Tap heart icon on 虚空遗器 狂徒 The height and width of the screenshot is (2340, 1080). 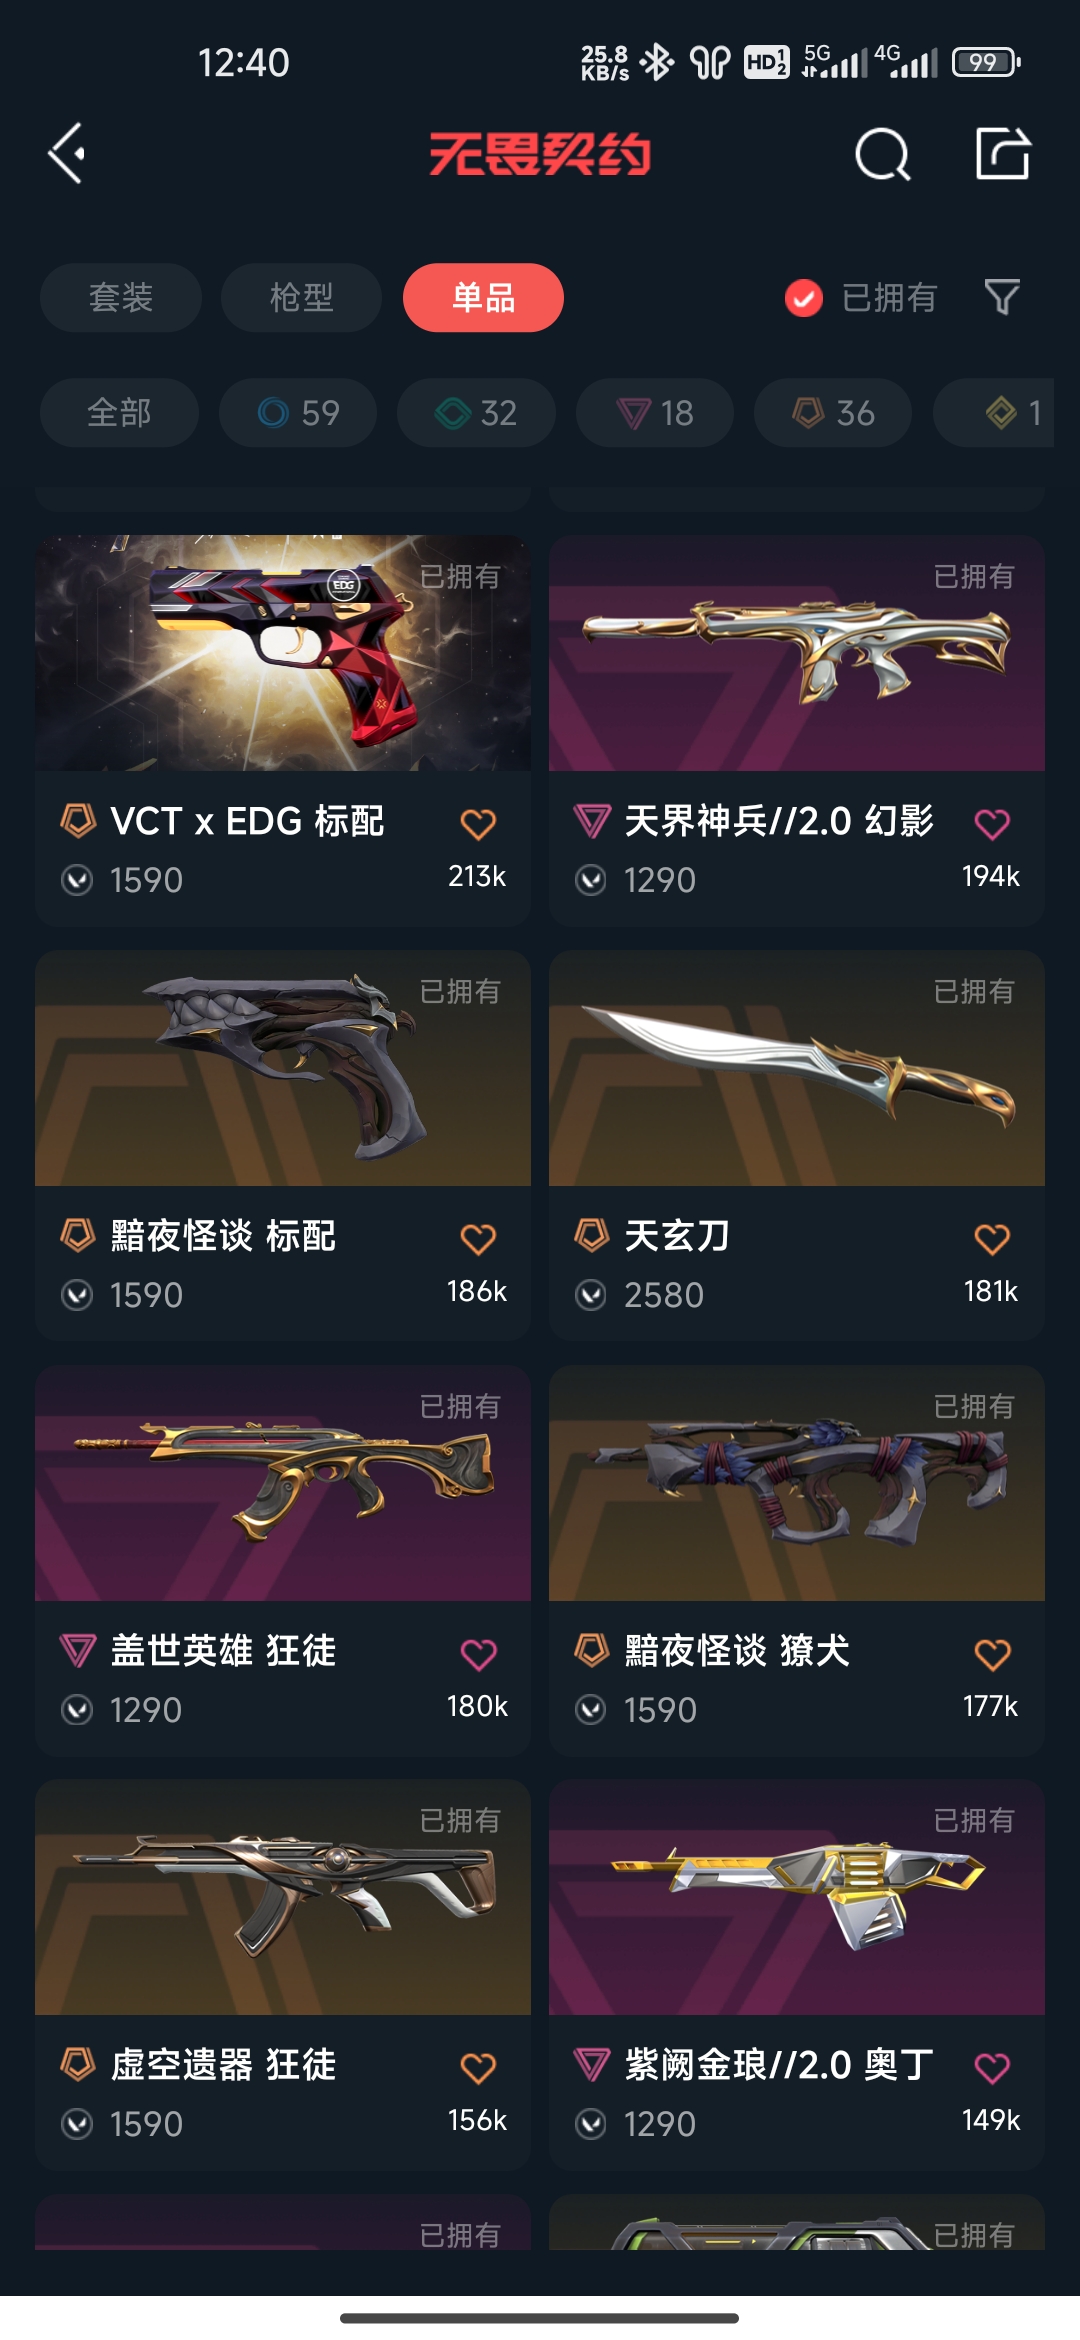[x=478, y=2068]
